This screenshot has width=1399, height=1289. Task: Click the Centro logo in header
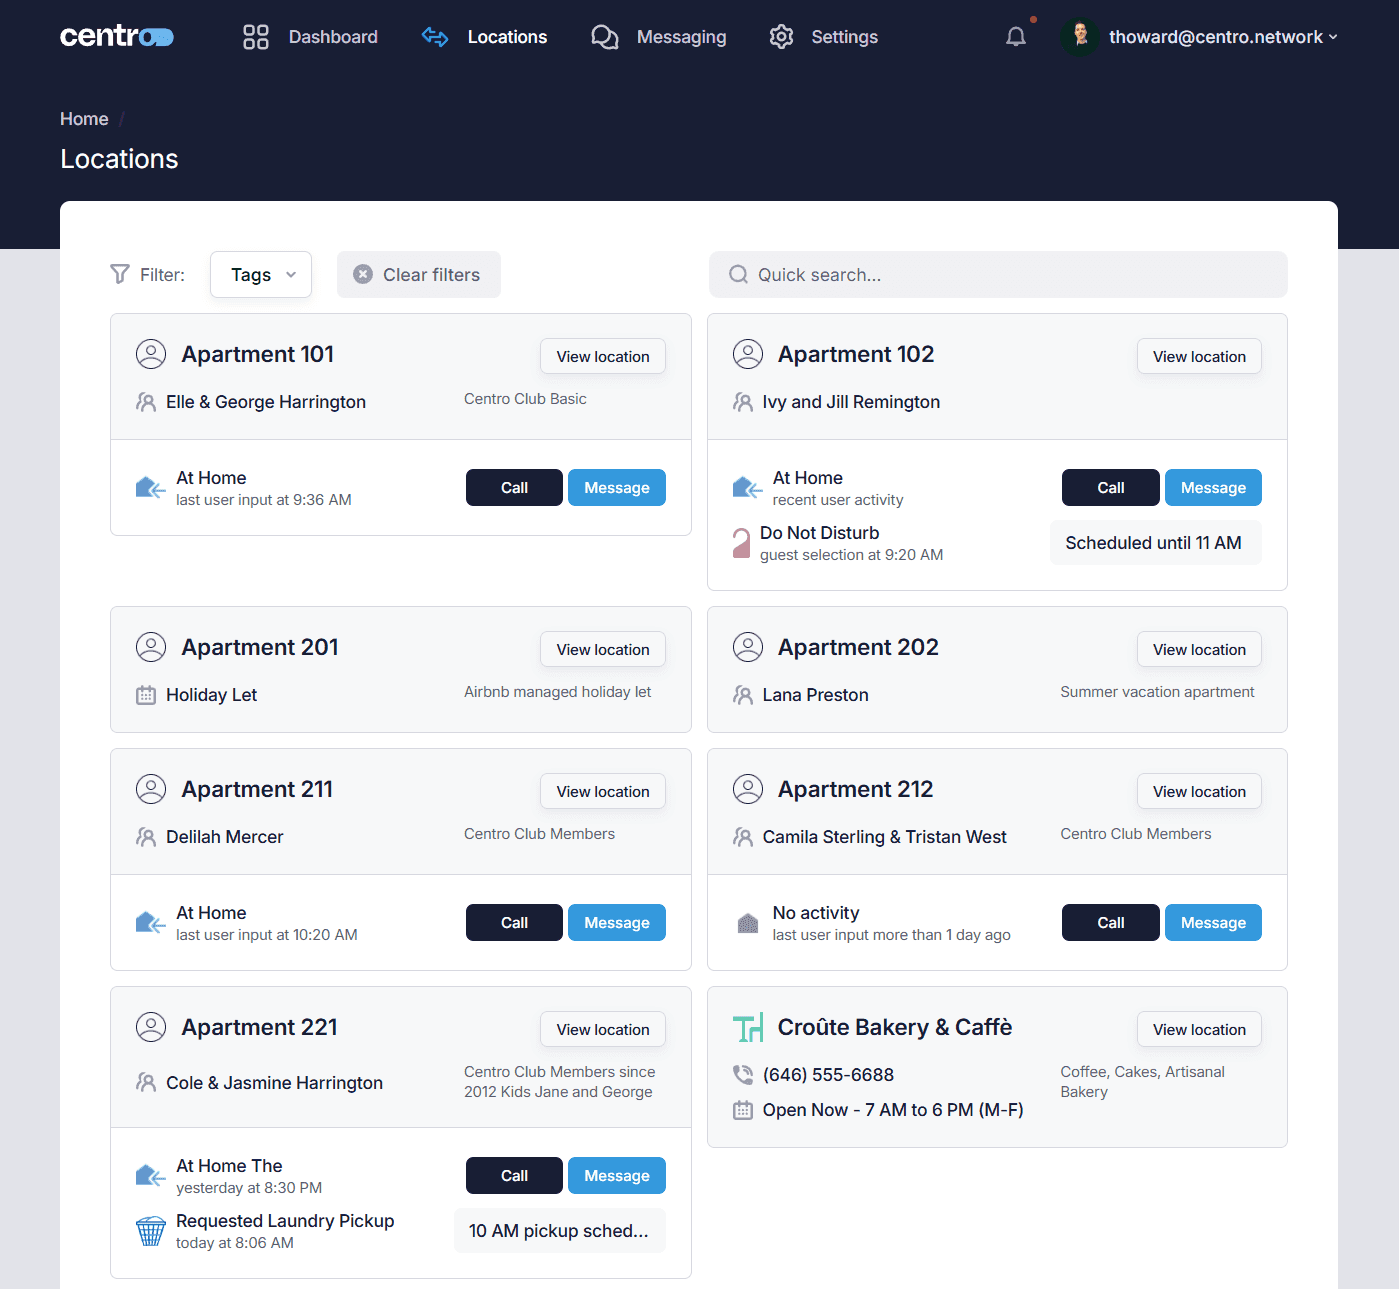click(117, 37)
